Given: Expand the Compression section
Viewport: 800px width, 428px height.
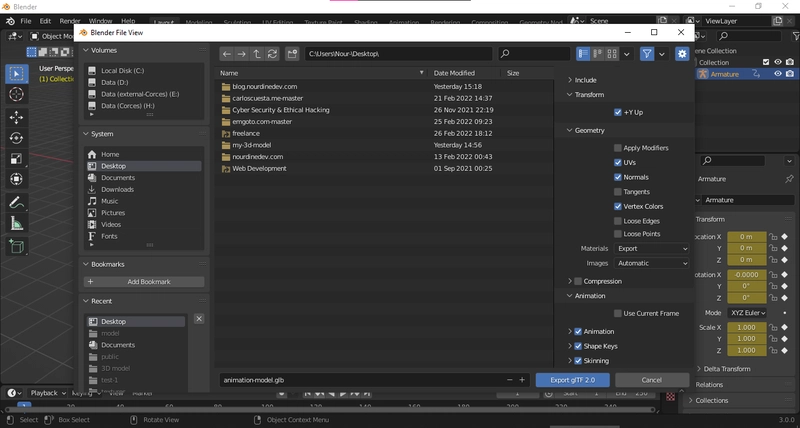Looking at the screenshot, I should 570,282.
